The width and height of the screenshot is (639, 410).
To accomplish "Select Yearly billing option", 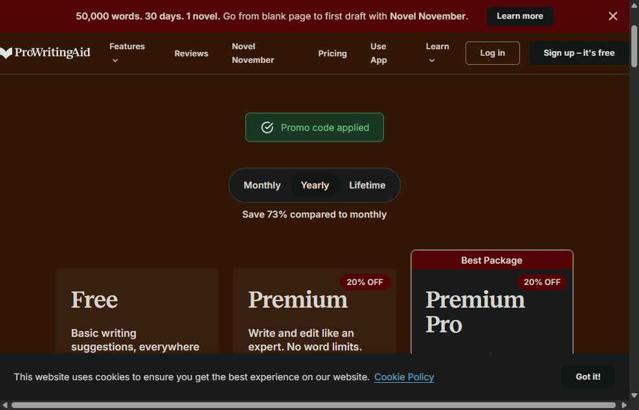I will [x=315, y=185].
